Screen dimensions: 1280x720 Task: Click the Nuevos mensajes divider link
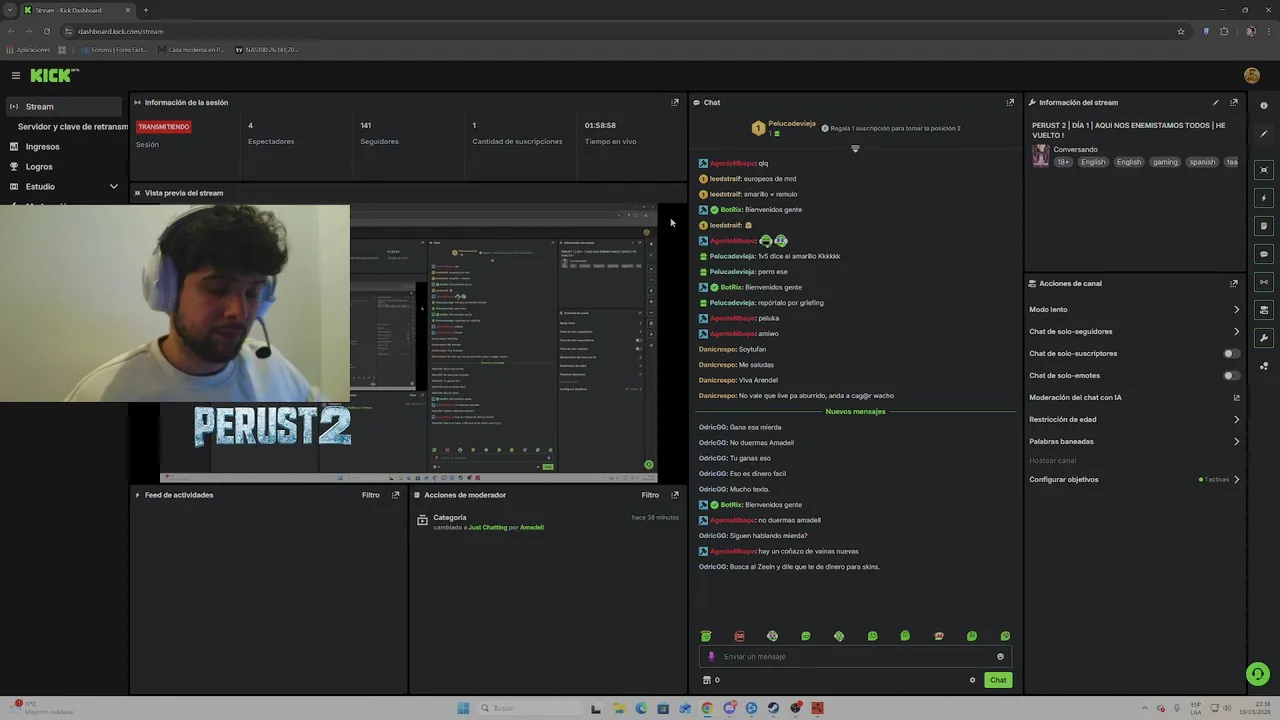click(855, 412)
